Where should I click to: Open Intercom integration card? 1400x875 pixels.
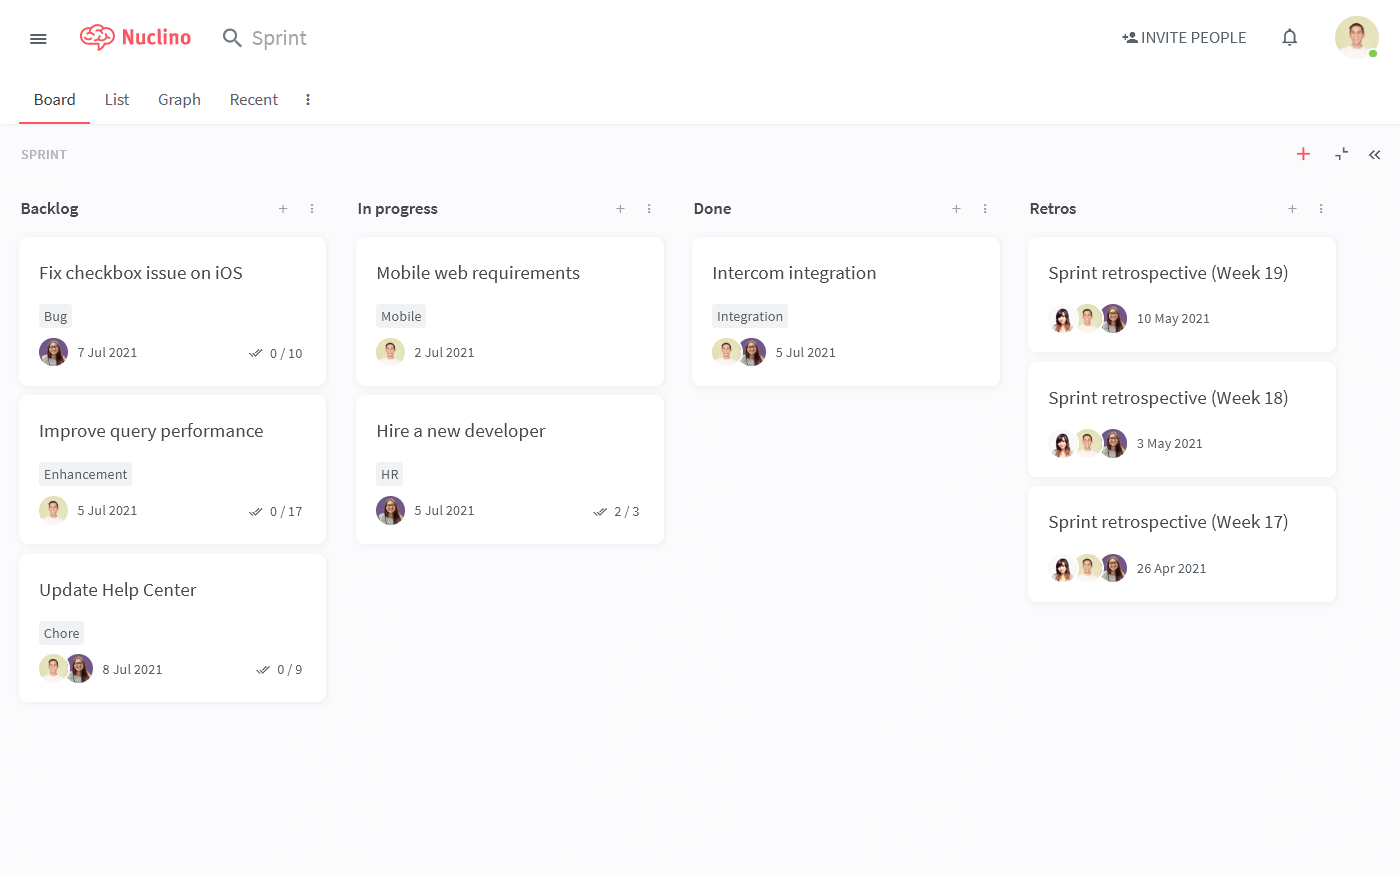846,311
